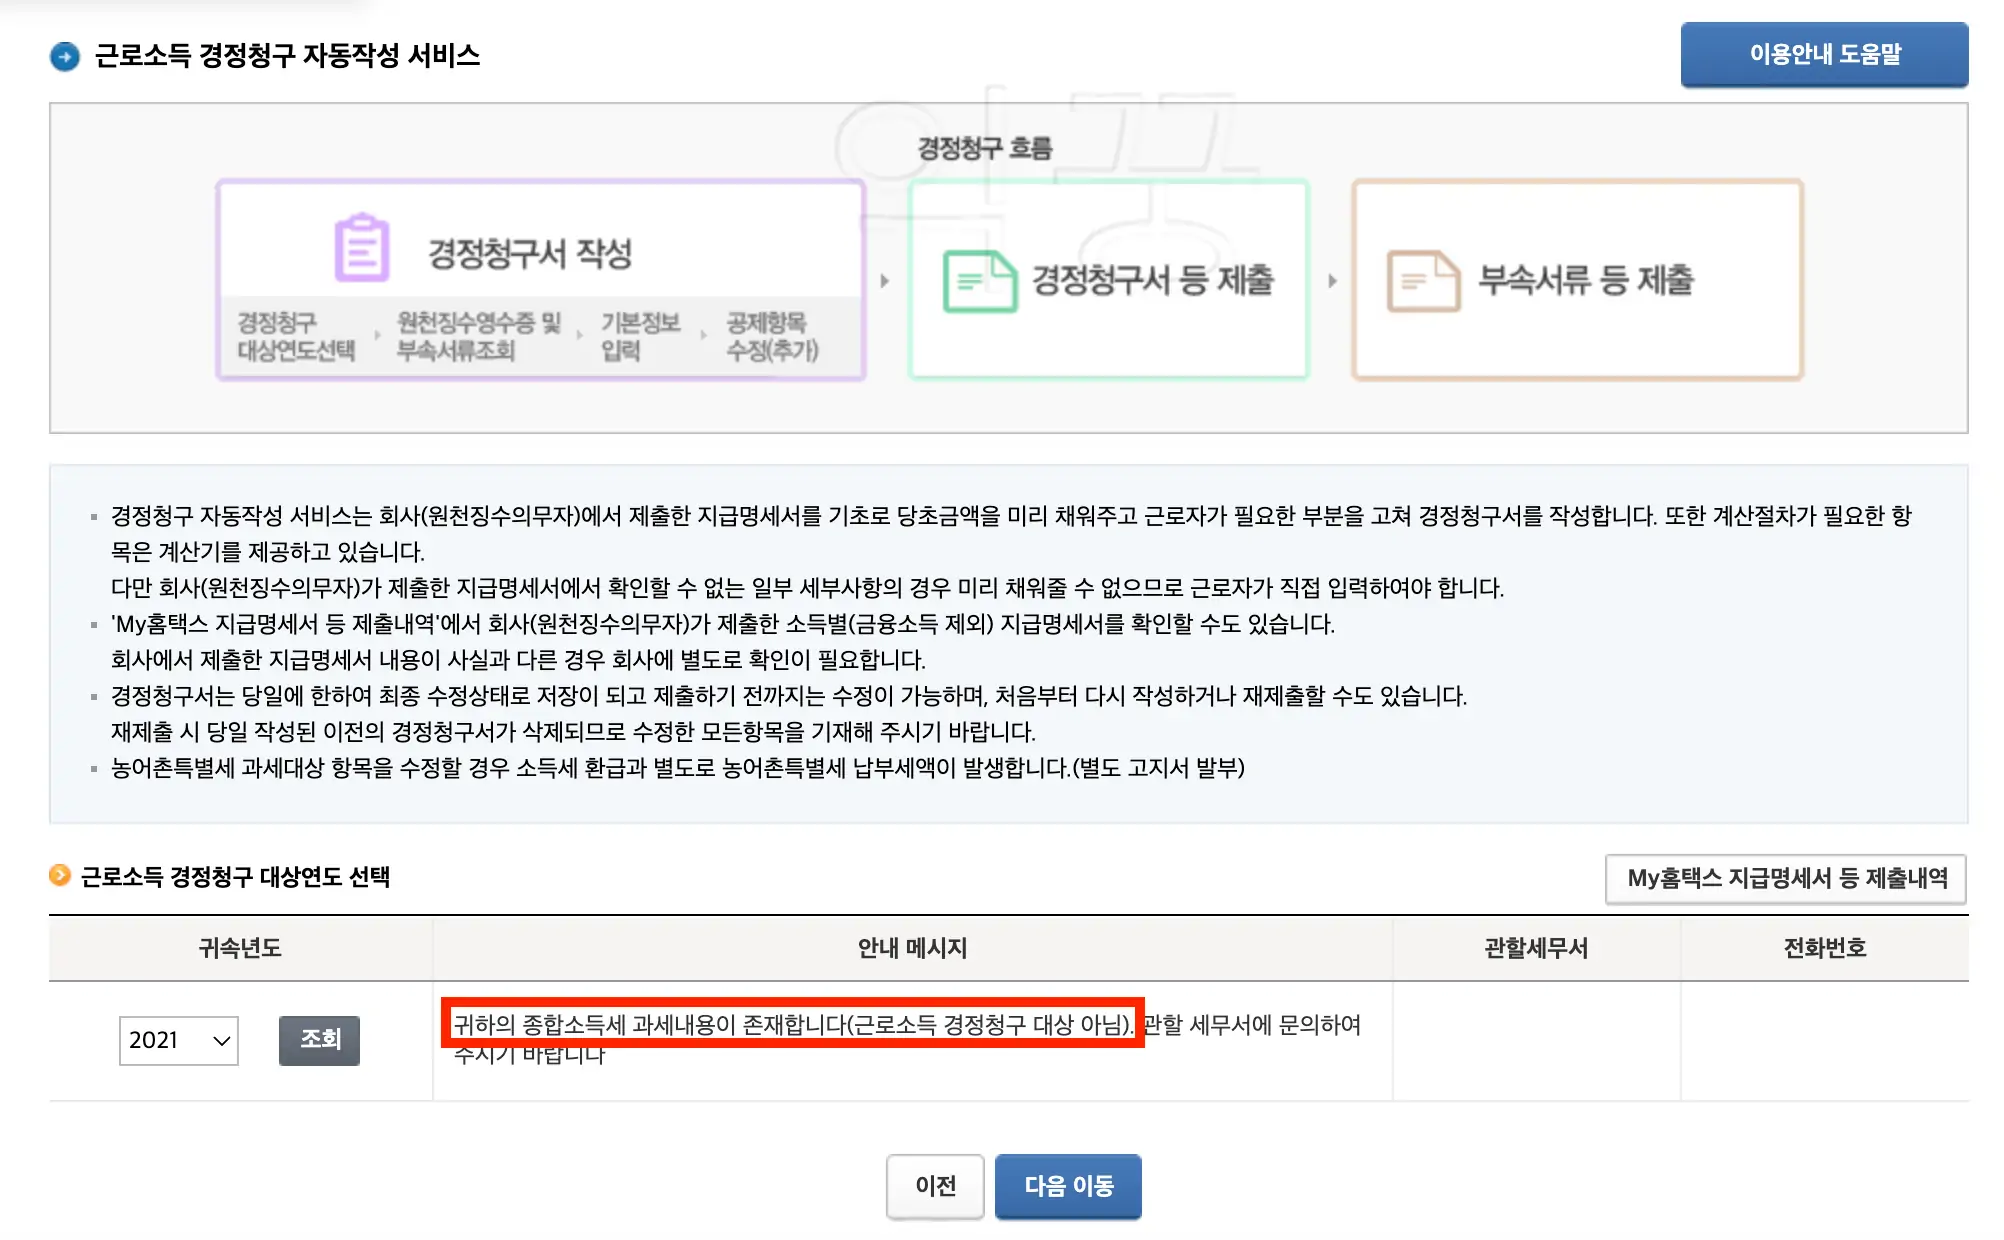Go back using the 이전 button

pos(935,1186)
